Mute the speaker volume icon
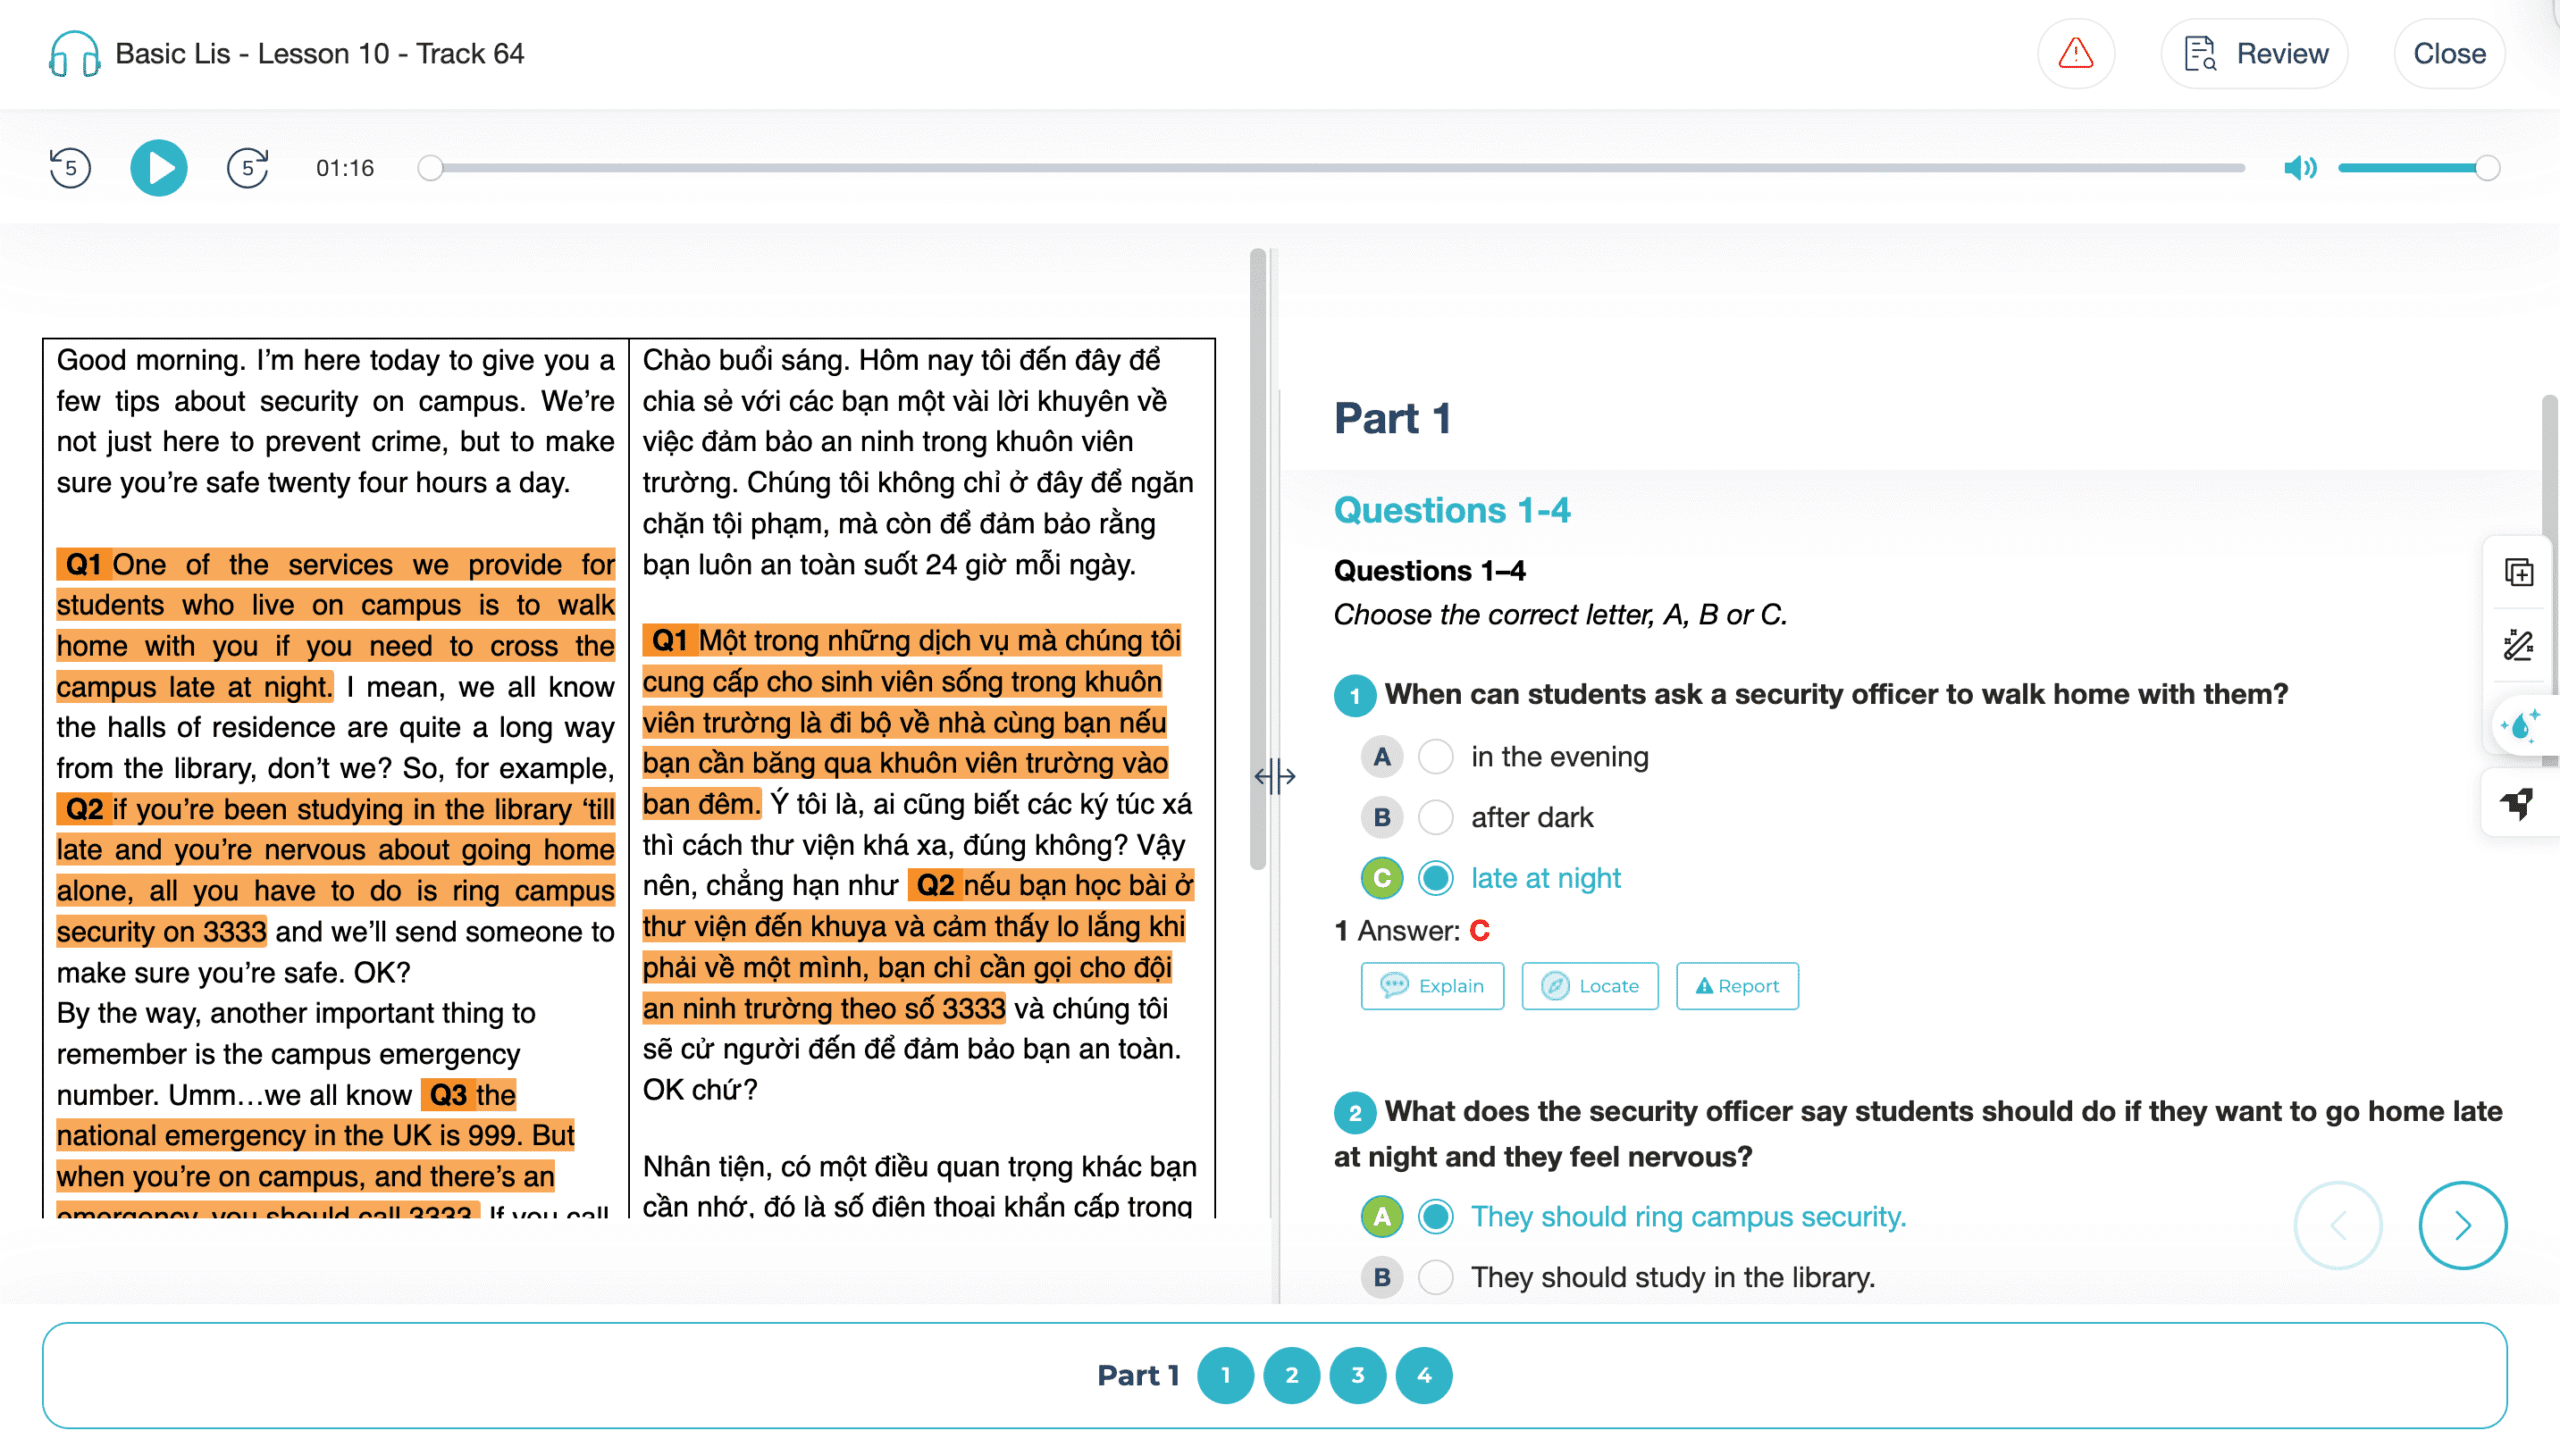Viewport: 2560px width, 1439px height. tap(2298, 168)
